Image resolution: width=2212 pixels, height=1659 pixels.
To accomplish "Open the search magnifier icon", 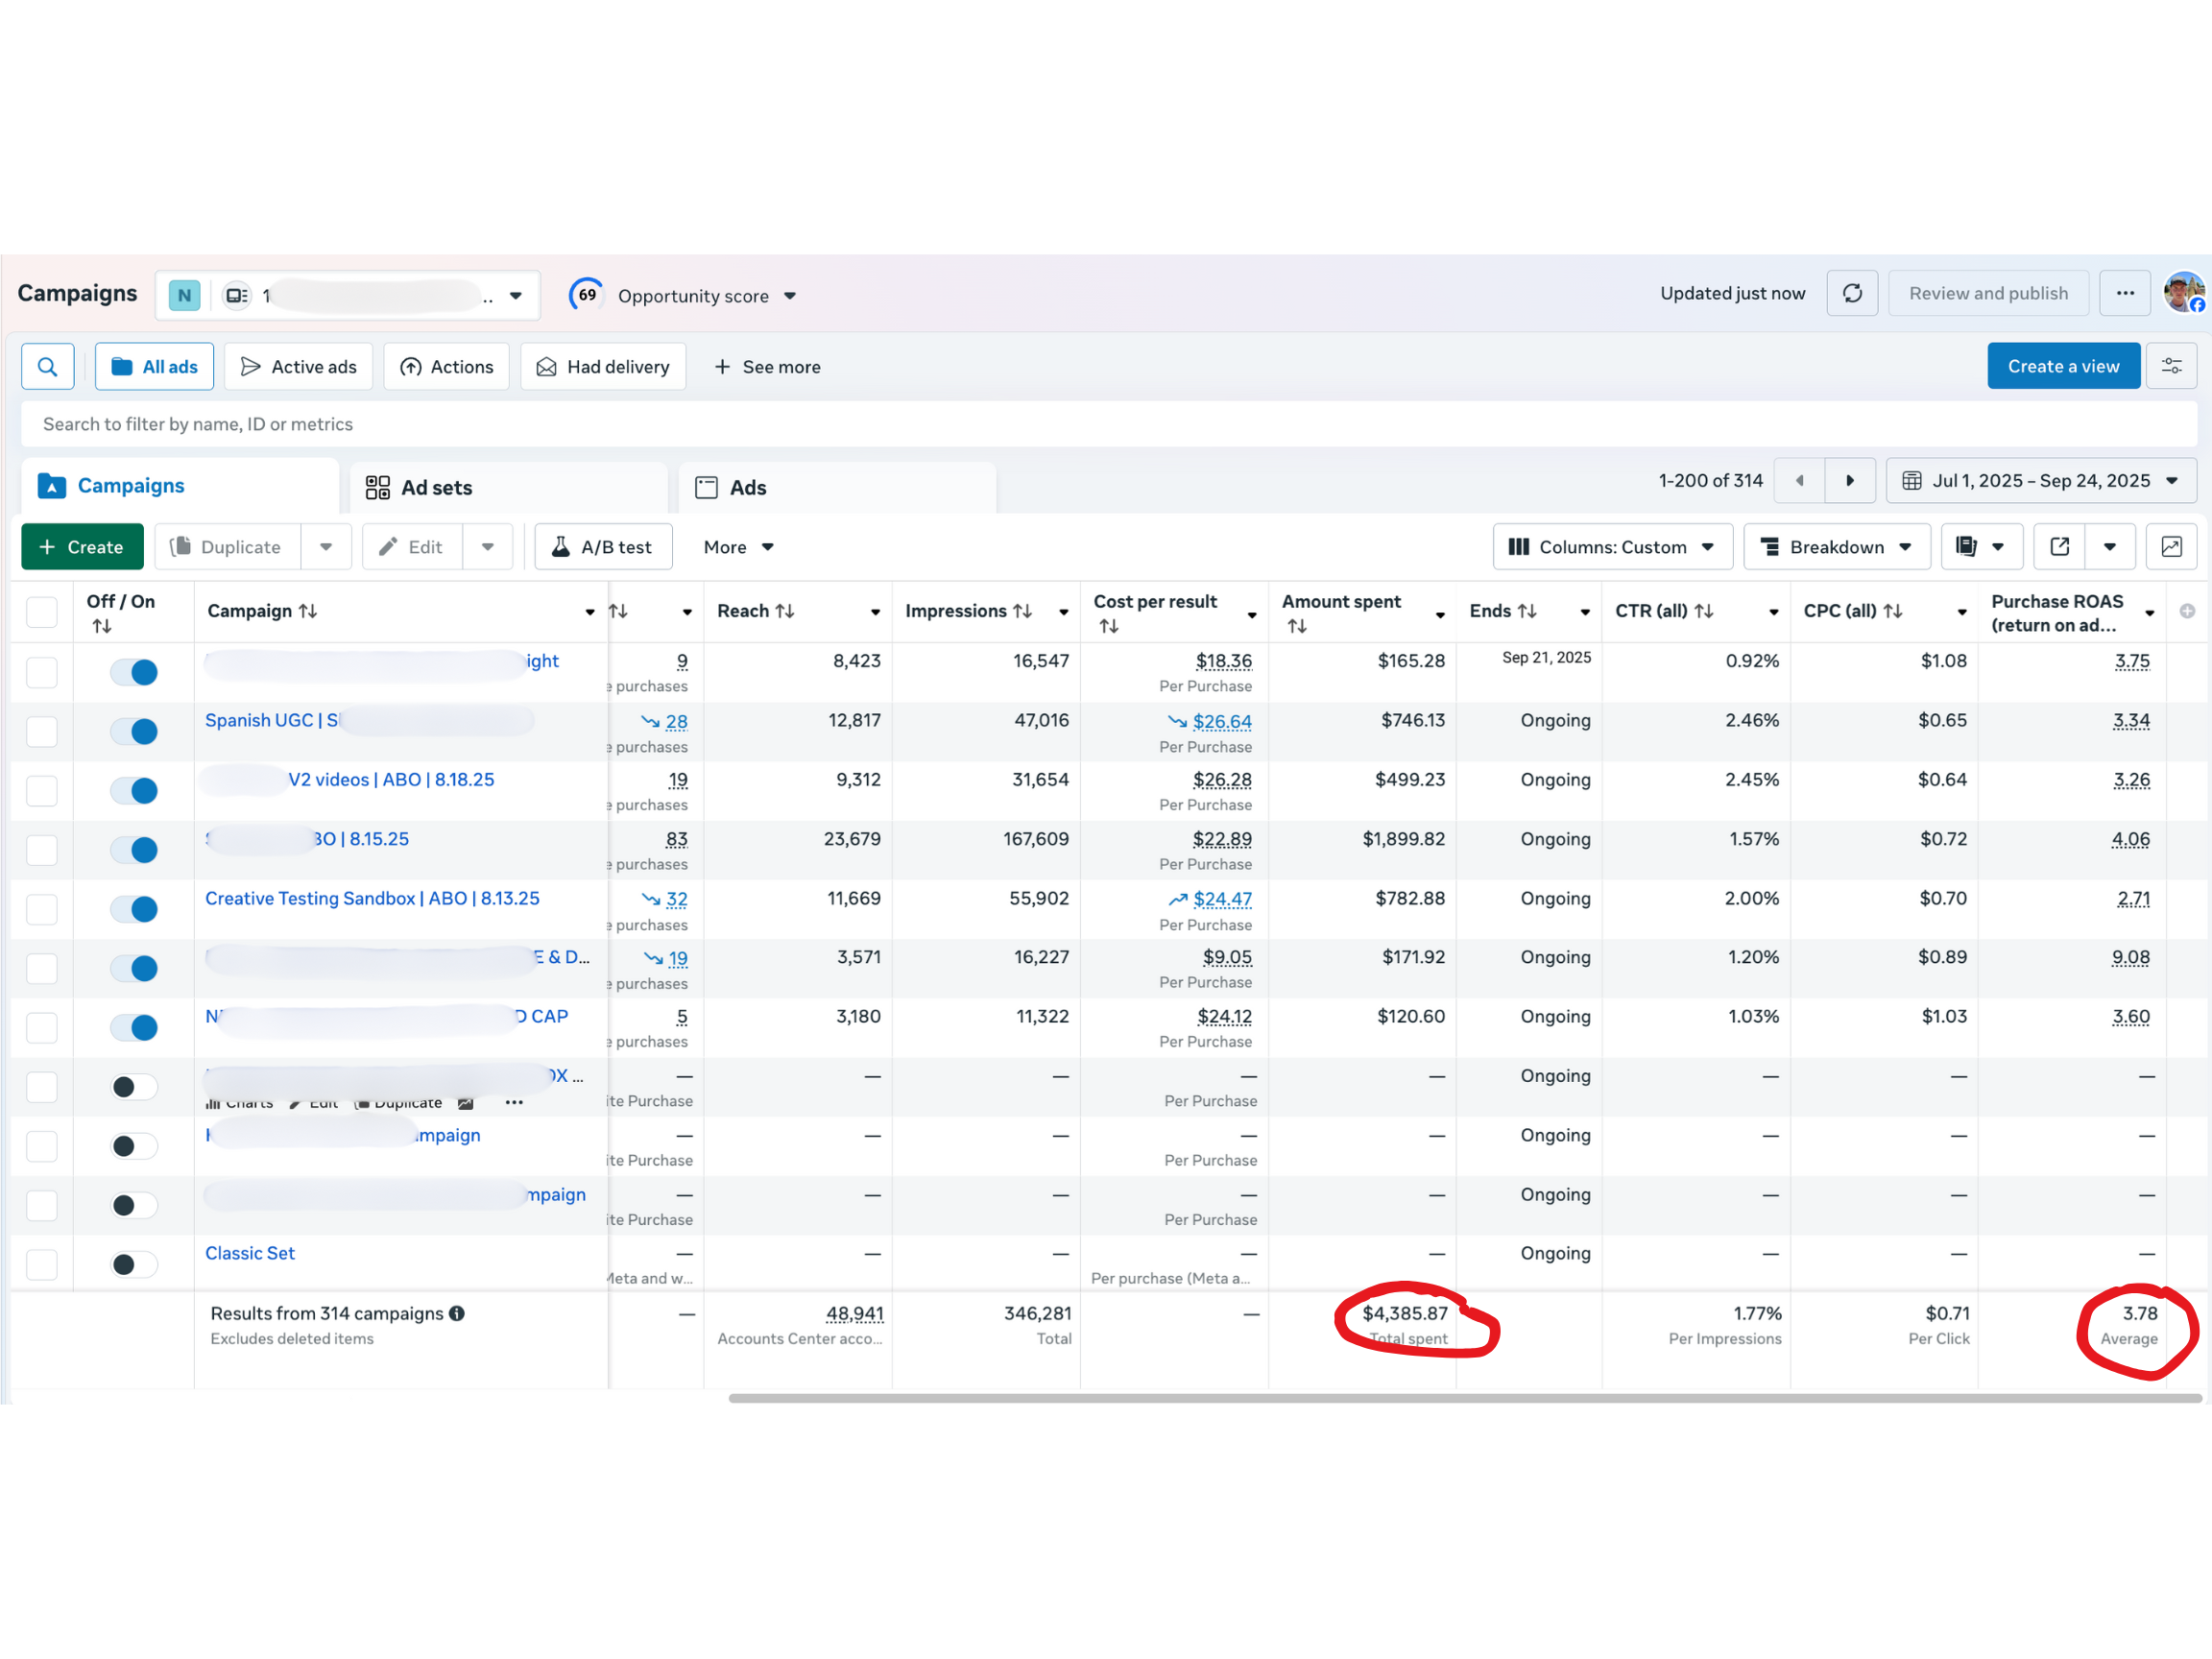I will 47,367.
